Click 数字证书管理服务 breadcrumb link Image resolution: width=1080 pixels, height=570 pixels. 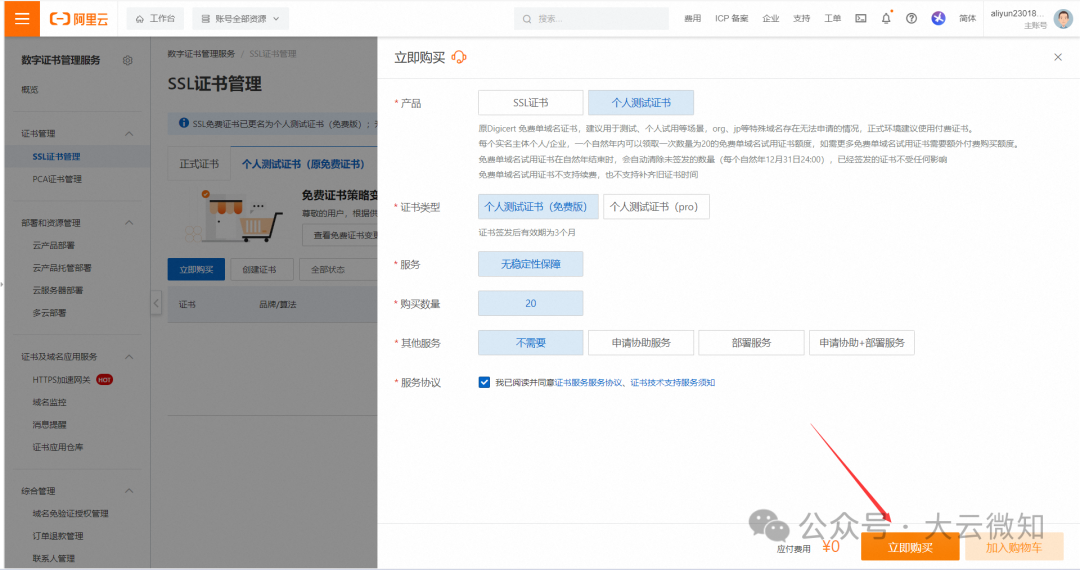201,54
